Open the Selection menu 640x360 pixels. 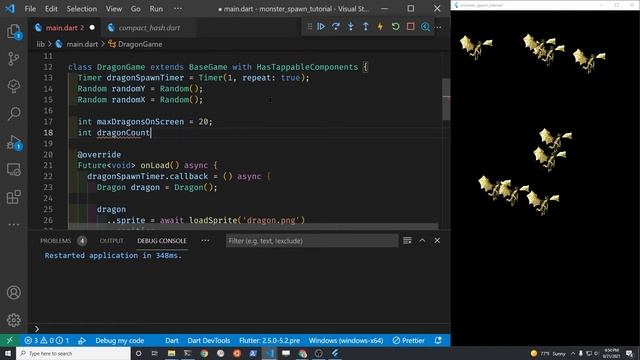tap(82, 9)
